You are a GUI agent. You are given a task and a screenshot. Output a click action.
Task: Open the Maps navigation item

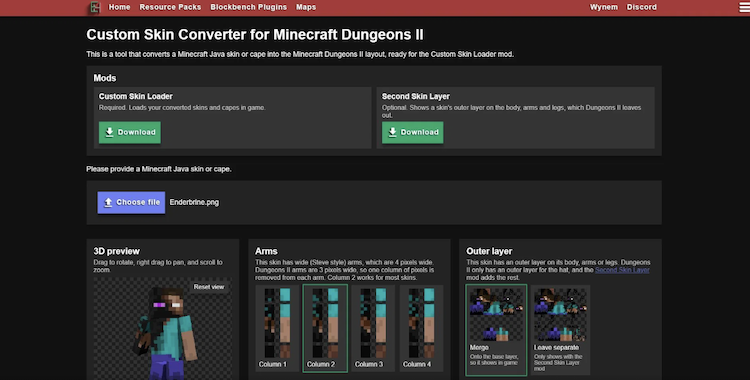(x=306, y=7)
